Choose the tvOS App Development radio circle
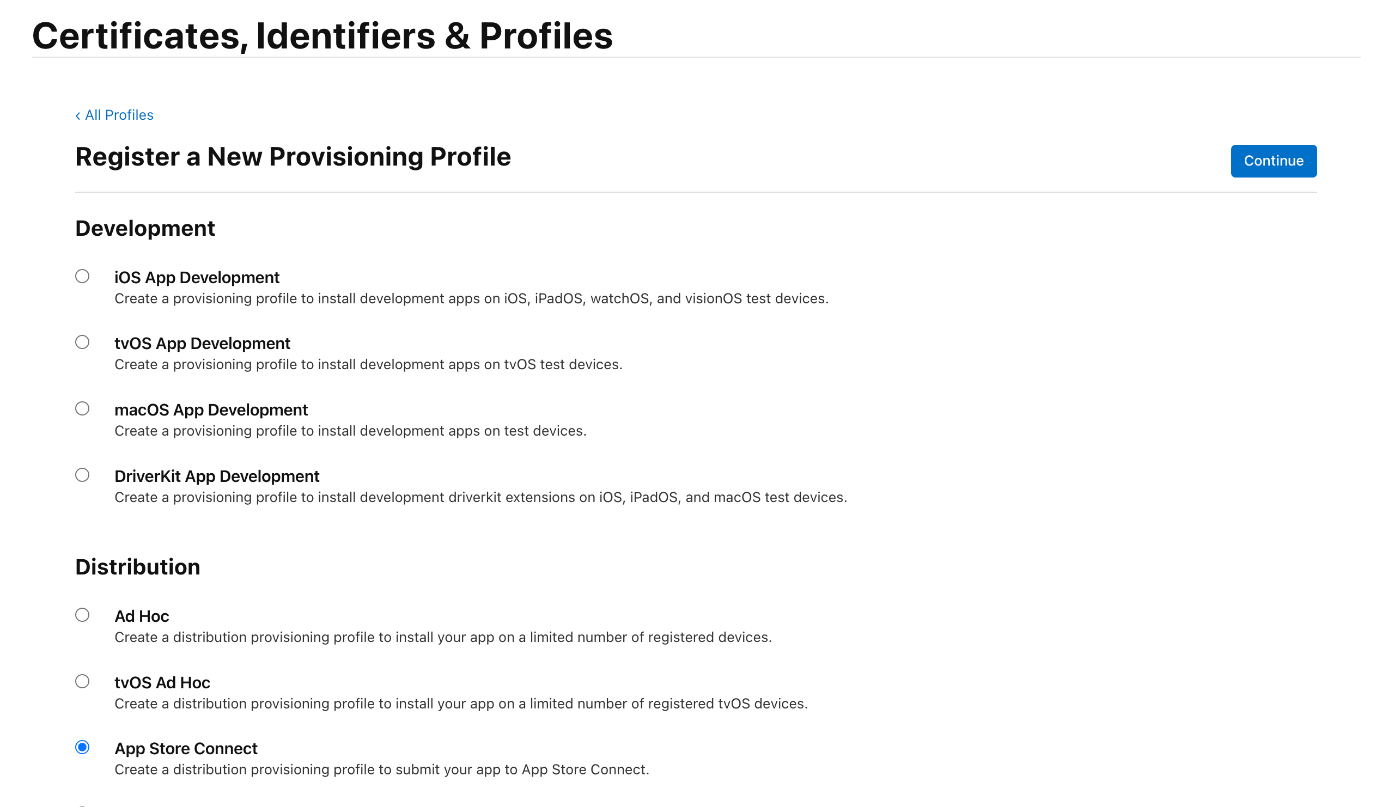The width and height of the screenshot is (1400, 807). [82, 342]
